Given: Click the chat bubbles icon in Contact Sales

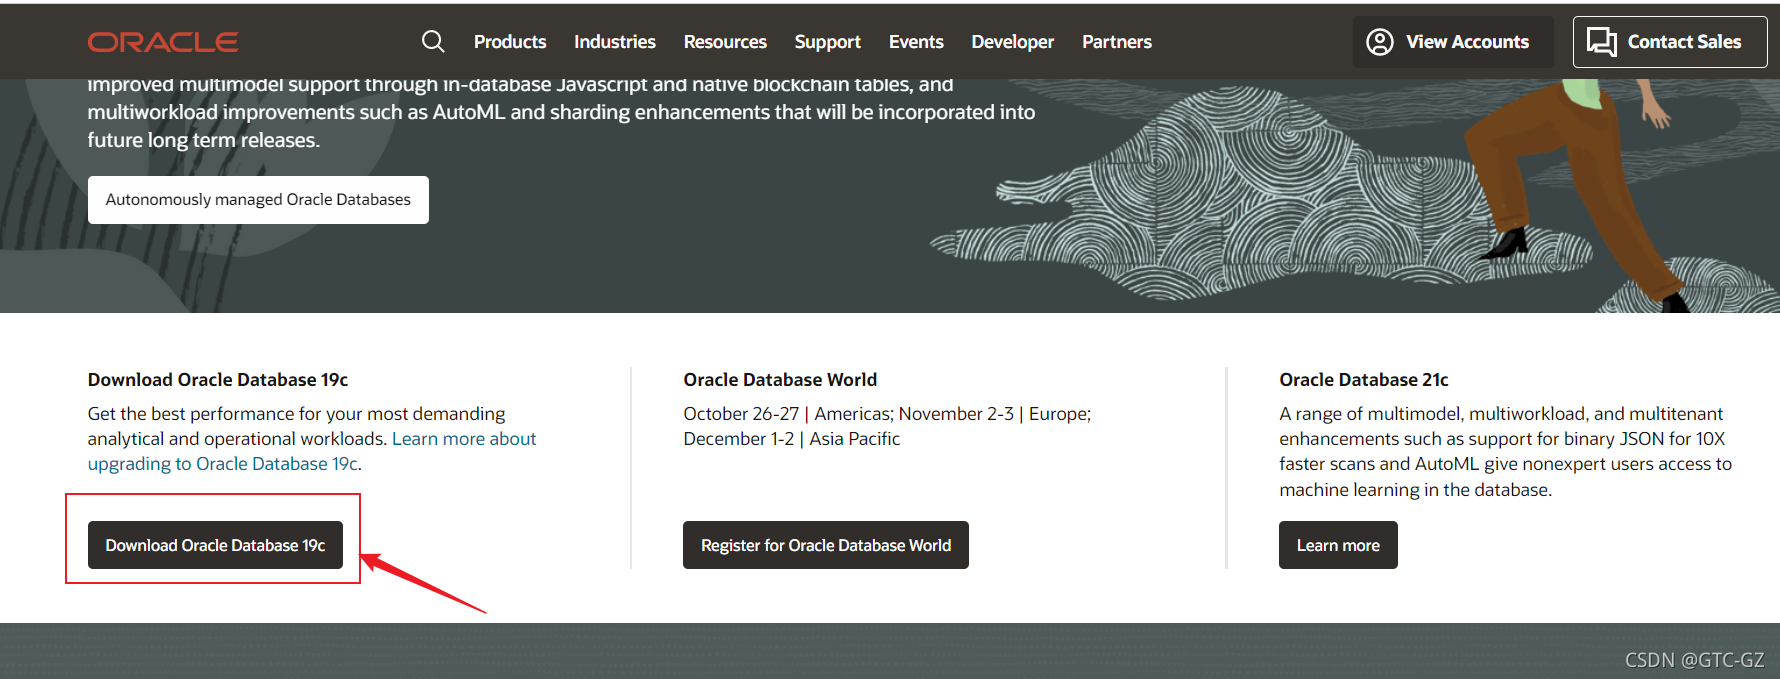Looking at the screenshot, I should tap(1602, 42).
